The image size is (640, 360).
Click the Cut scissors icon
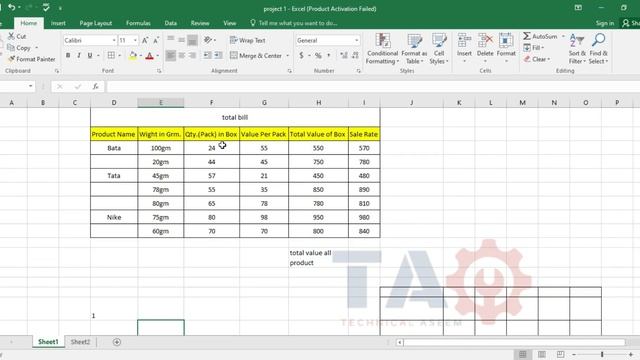click(x=11, y=36)
